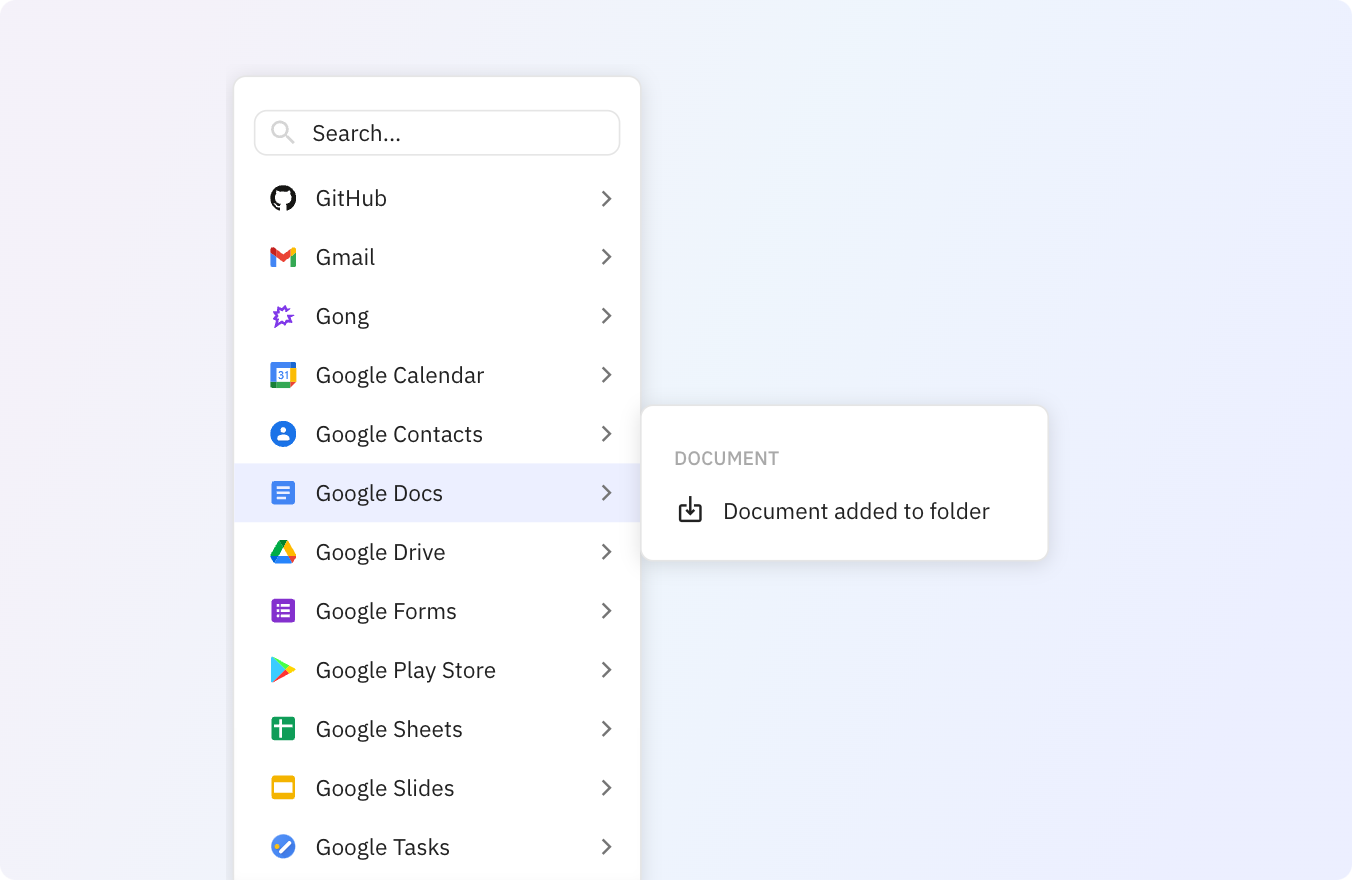Choose Gmail from the app list

tap(437, 257)
